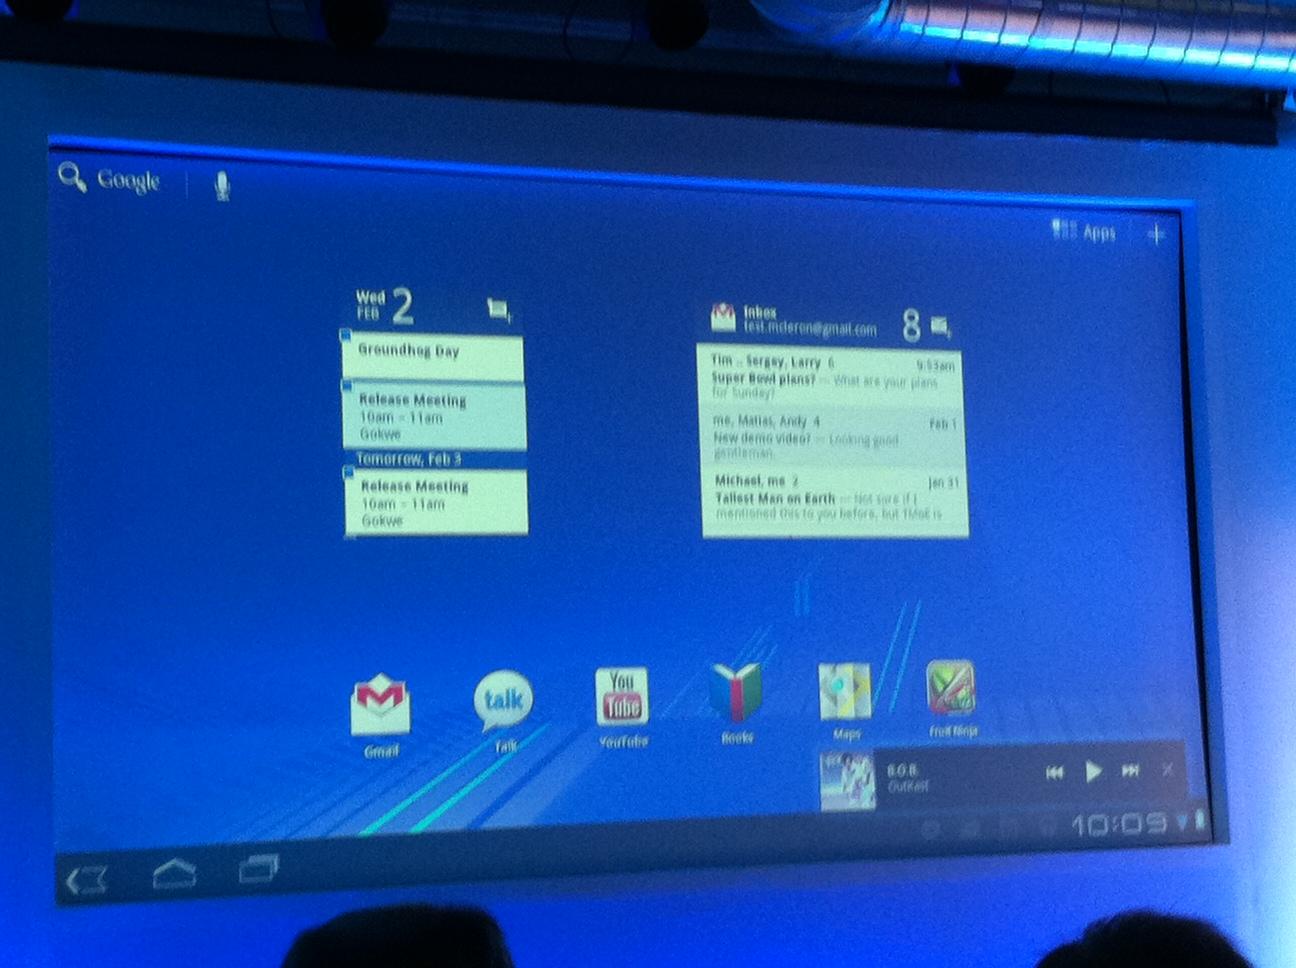The width and height of the screenshot is (1296, 968).
Task: Close the music player notification
Action: 1167,769
